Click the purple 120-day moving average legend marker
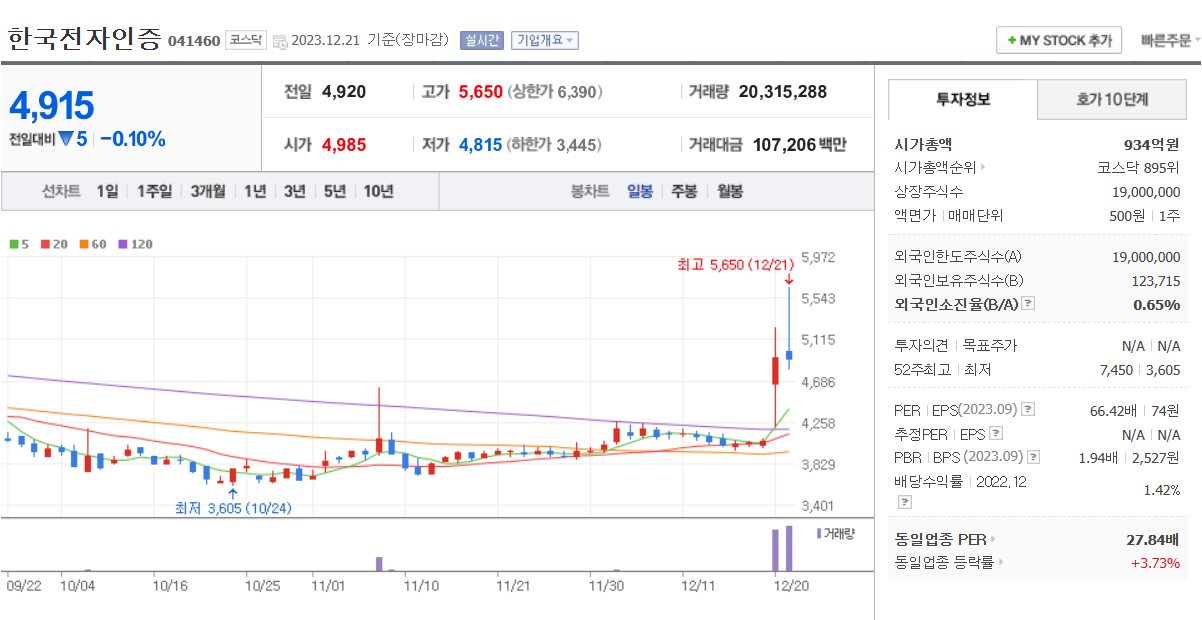Viewport: 1202px width, 620px height. coord(122,244)
